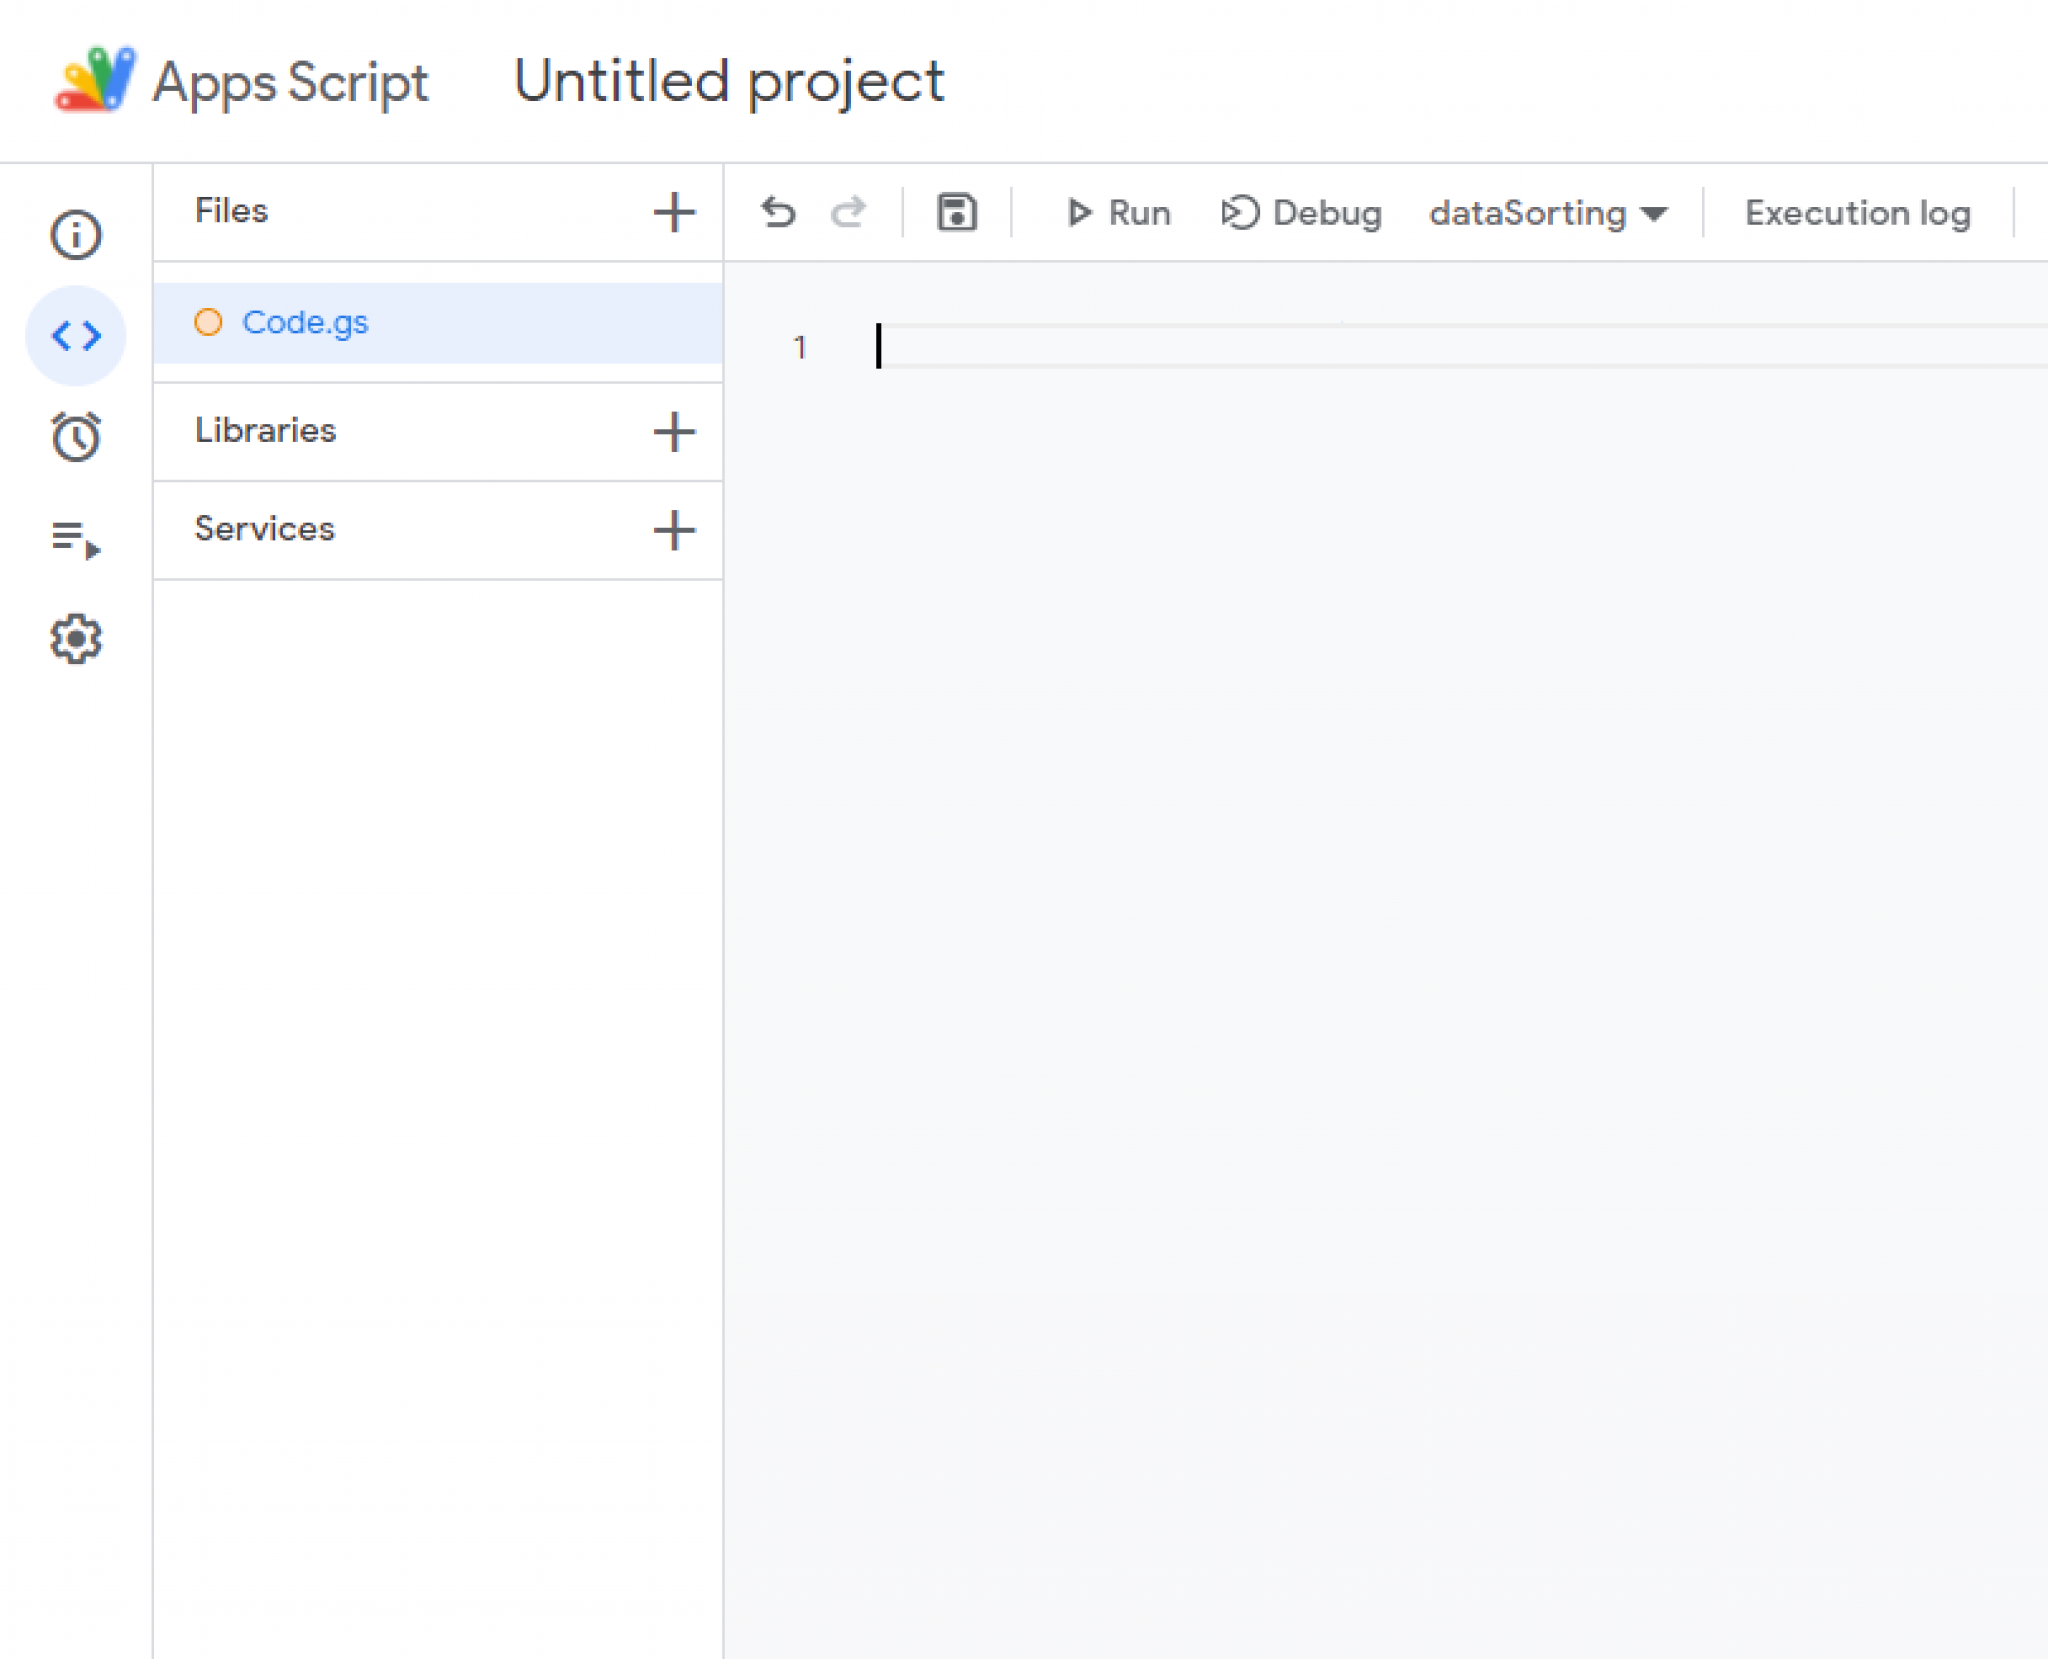The height and width of the screenshot is (1659, 2048).
Task: Click the Undo arrow icon
Action: (778, 212)
